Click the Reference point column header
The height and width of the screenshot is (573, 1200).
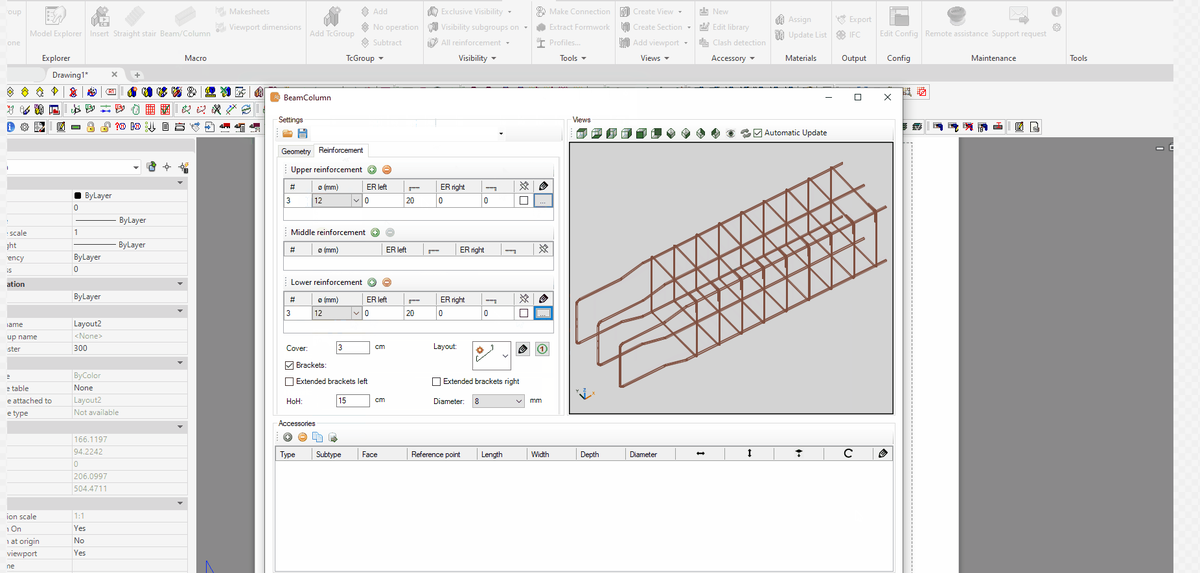(442, 454)
